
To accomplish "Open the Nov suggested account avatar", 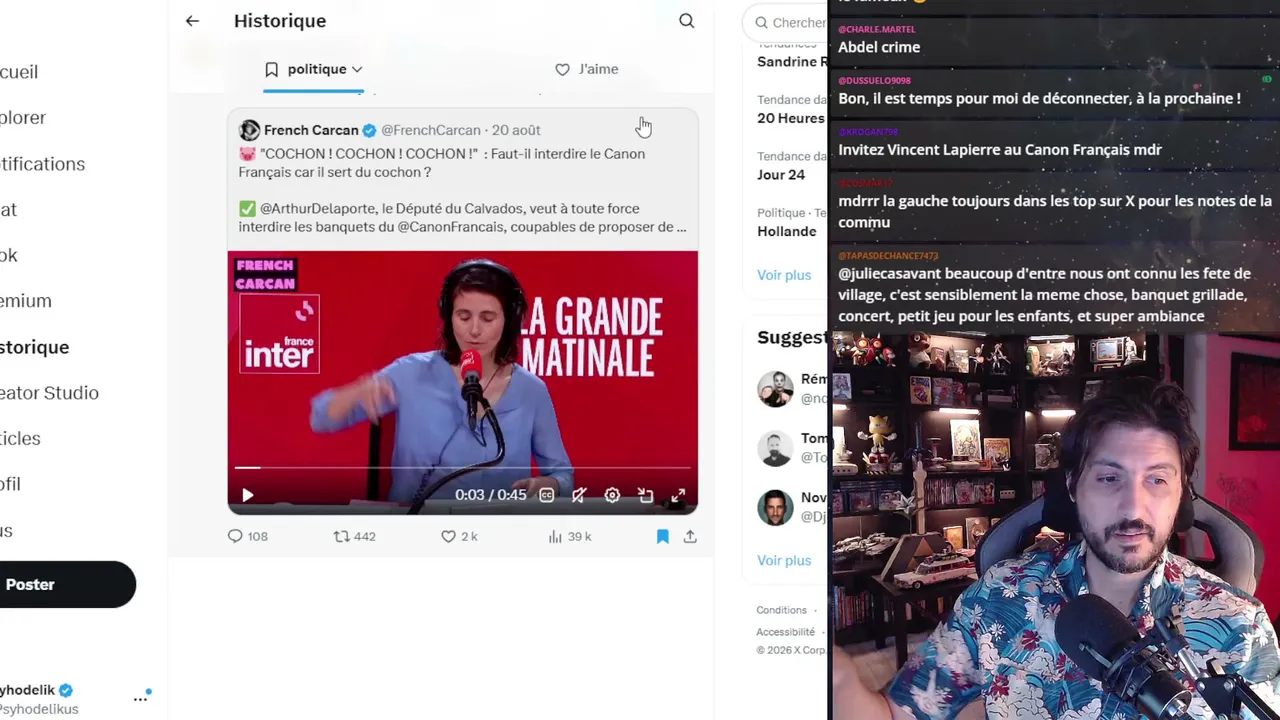I will [775, 507].
